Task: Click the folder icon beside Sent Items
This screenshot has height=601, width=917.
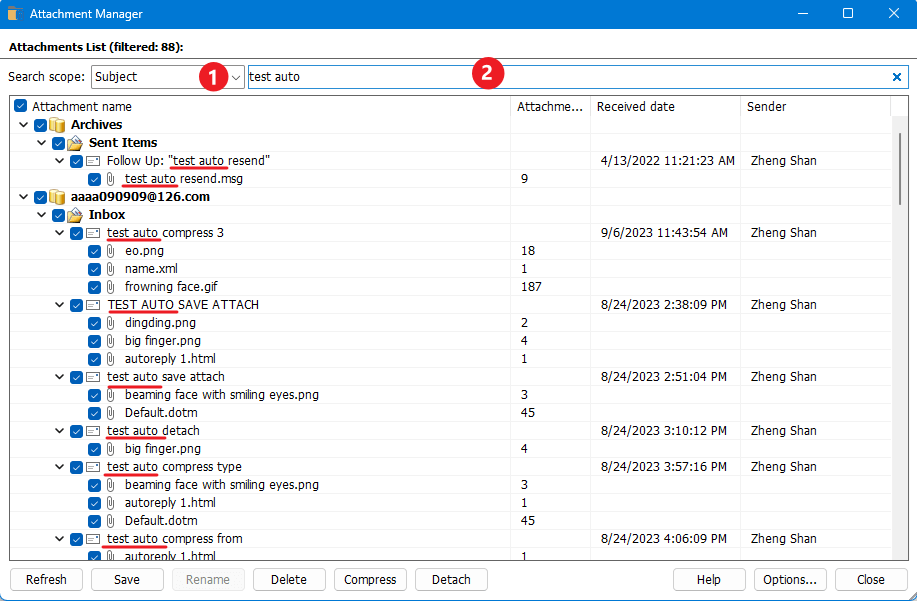Action: click(x=76, y=143)
